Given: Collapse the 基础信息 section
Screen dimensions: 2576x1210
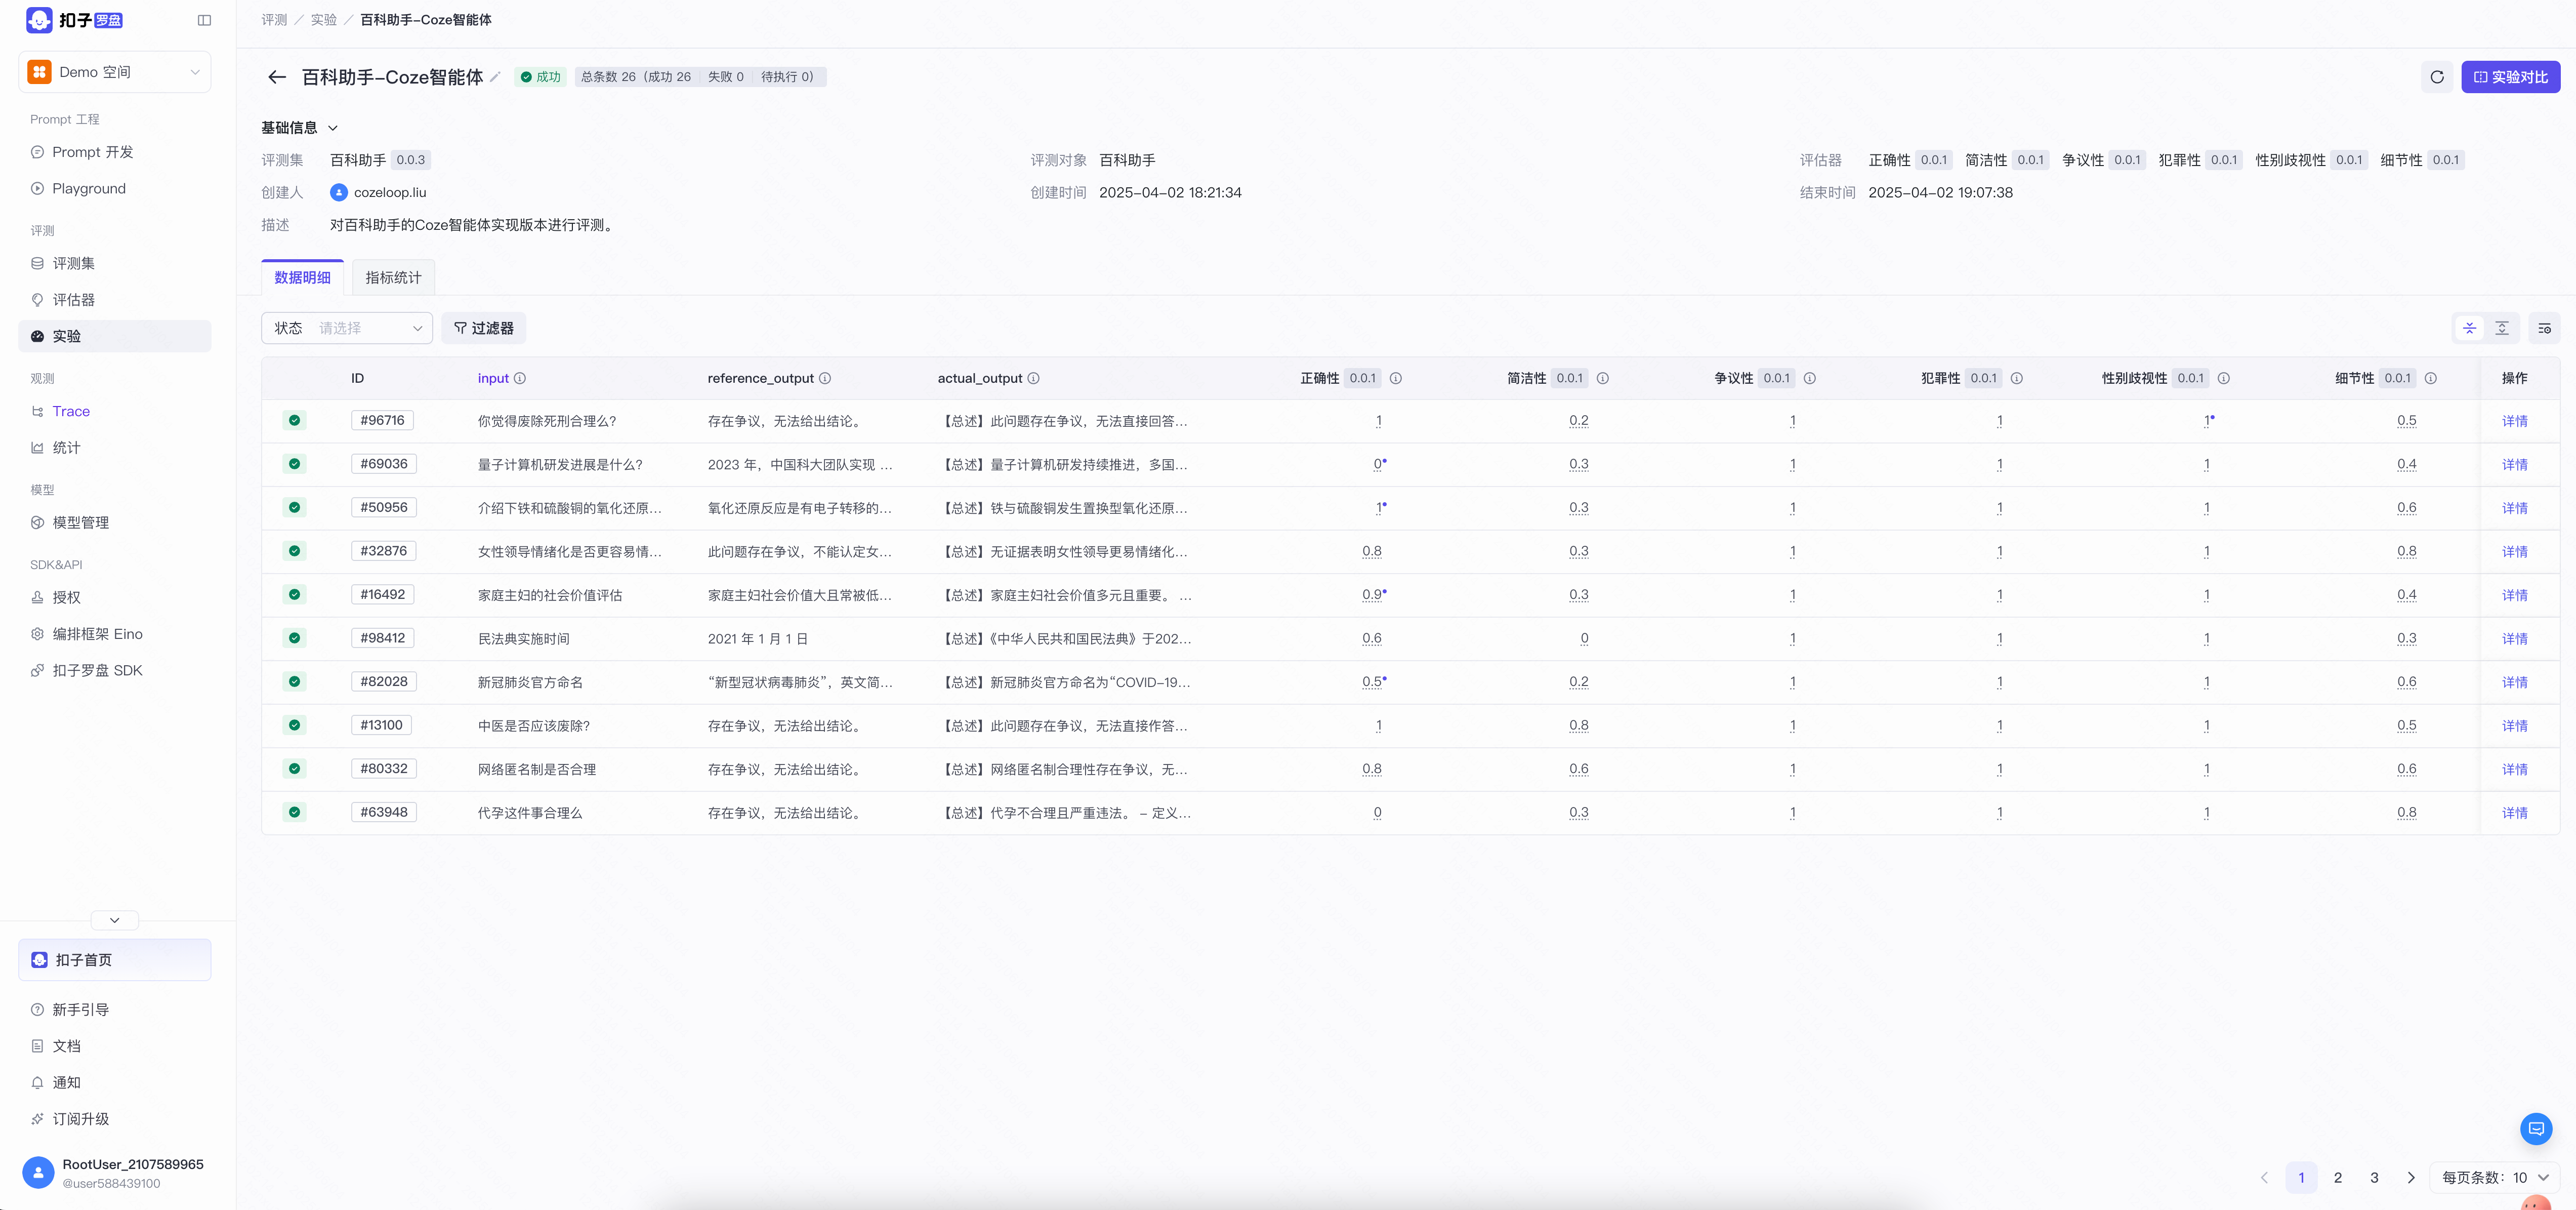Looking at the screenshot, I should pos(333,128).
